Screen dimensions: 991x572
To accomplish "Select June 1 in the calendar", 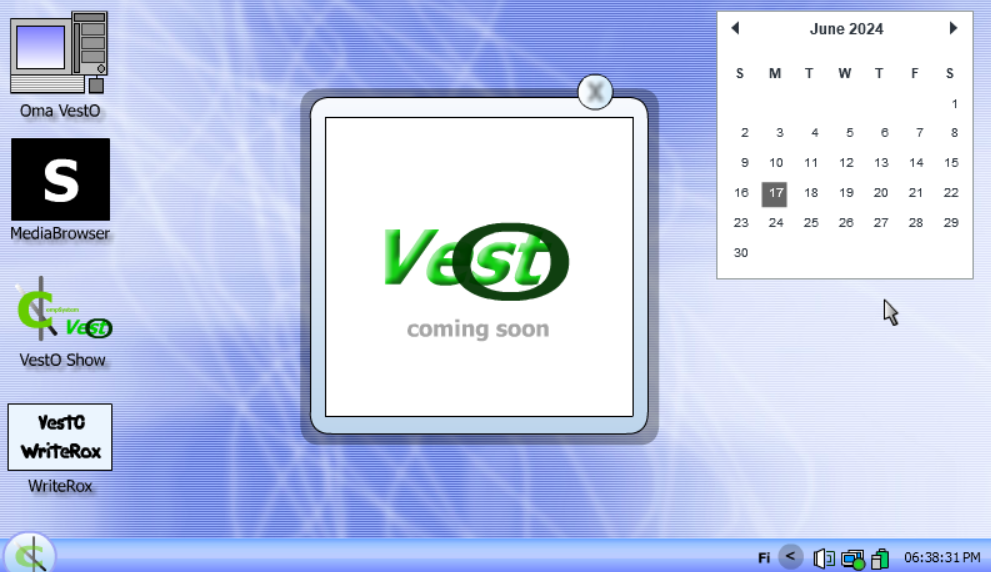I will [x=954, y=104].
